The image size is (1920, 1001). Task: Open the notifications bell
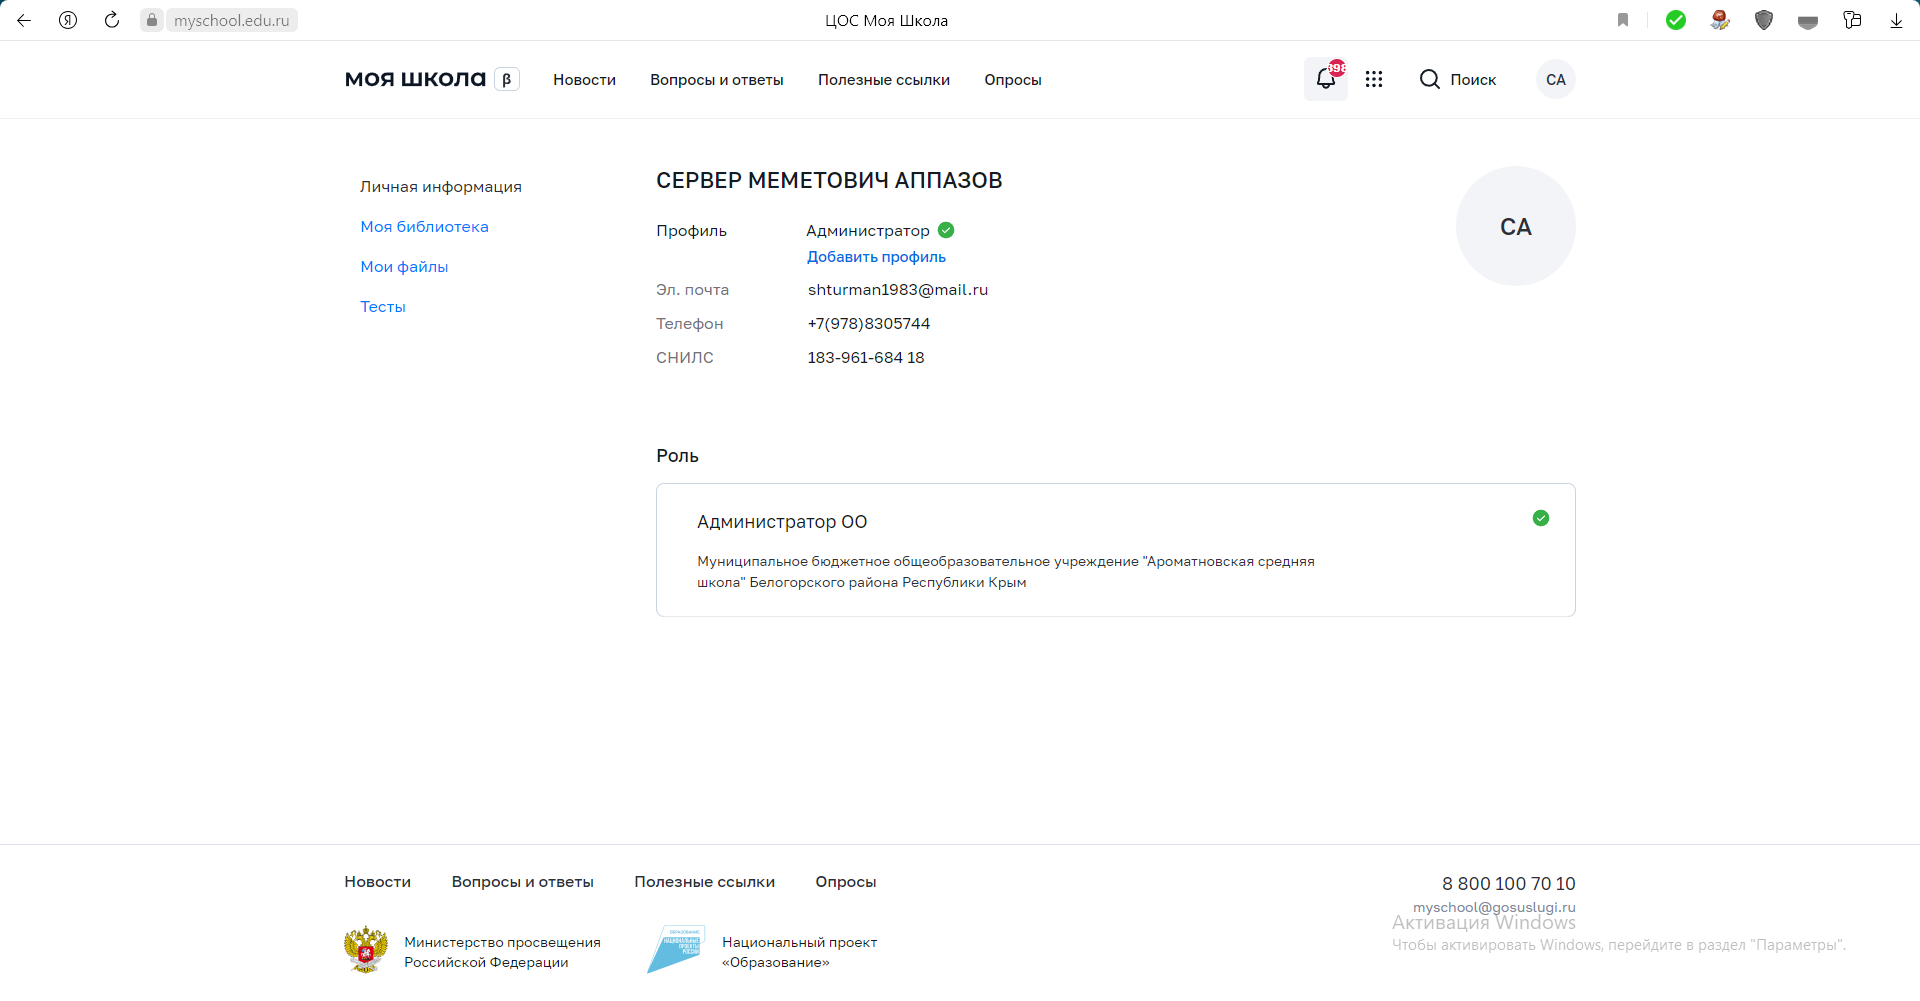tap(1325, 79)
